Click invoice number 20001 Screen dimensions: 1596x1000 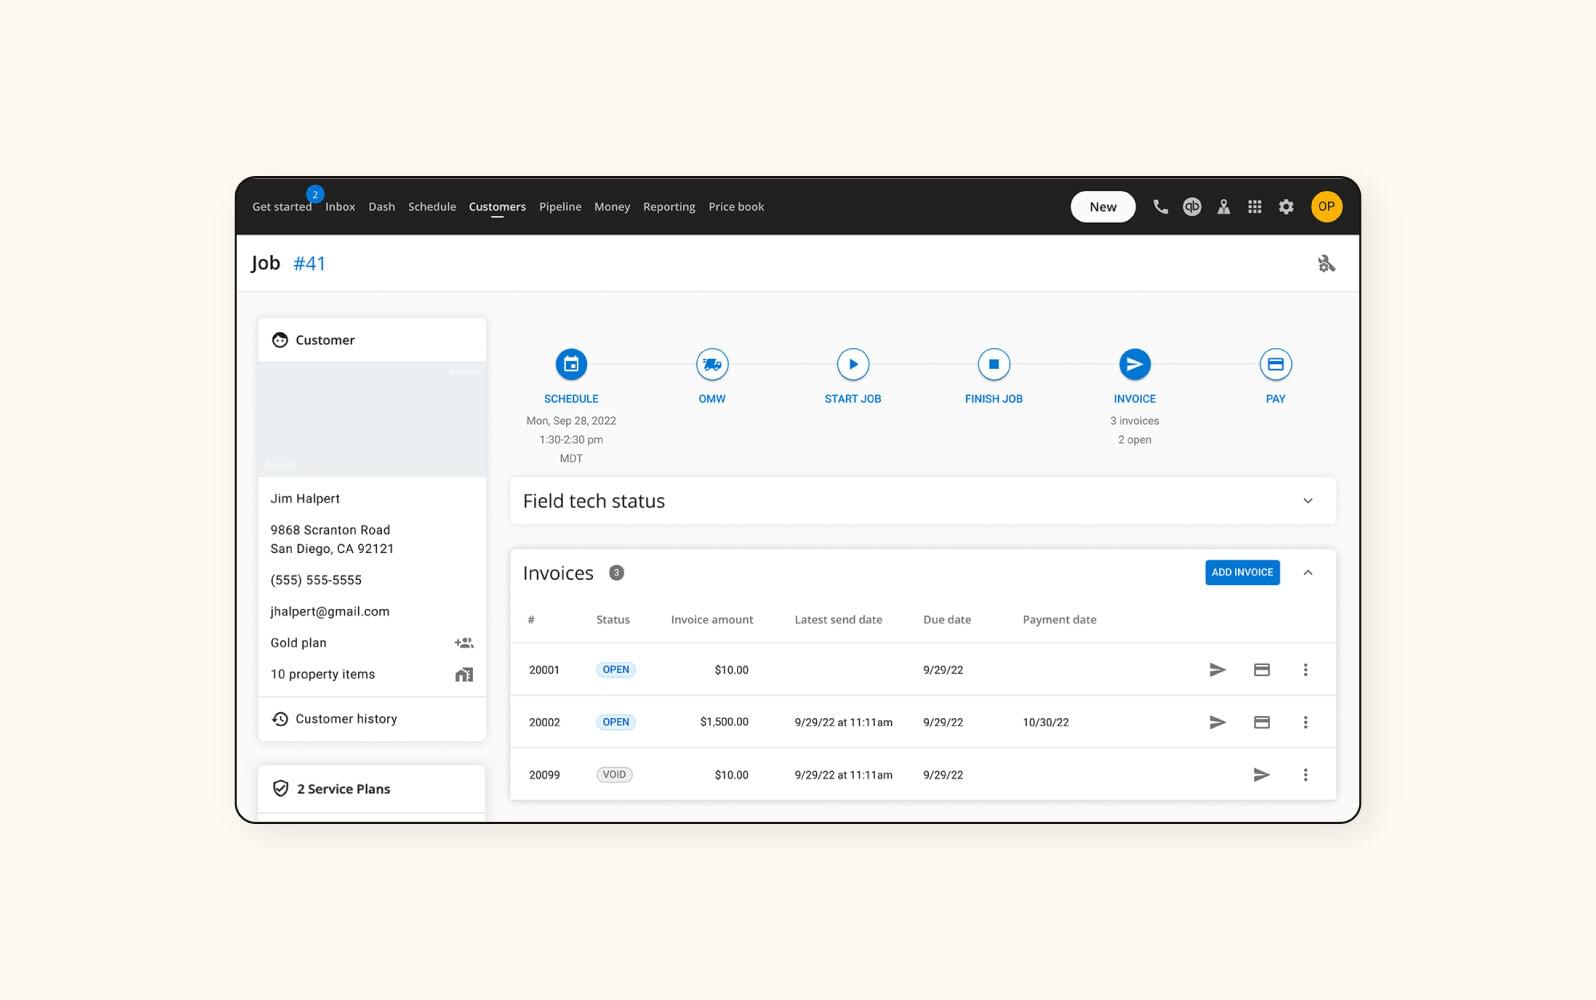pyautogui.click(x=544, y=670)
